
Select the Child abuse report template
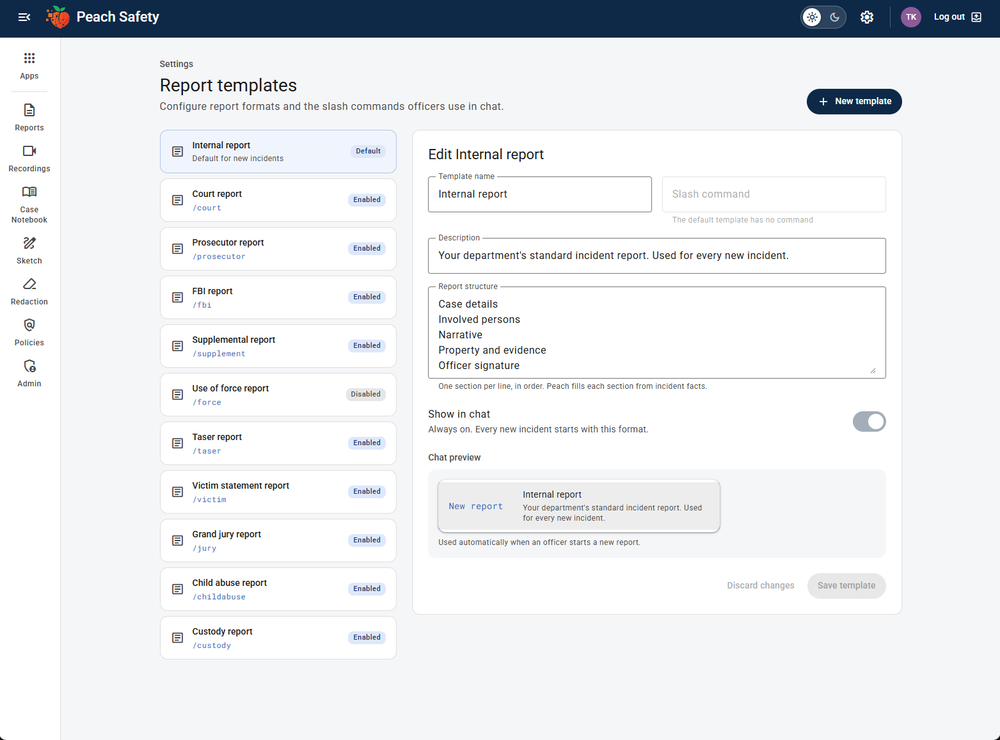(278, 589)
